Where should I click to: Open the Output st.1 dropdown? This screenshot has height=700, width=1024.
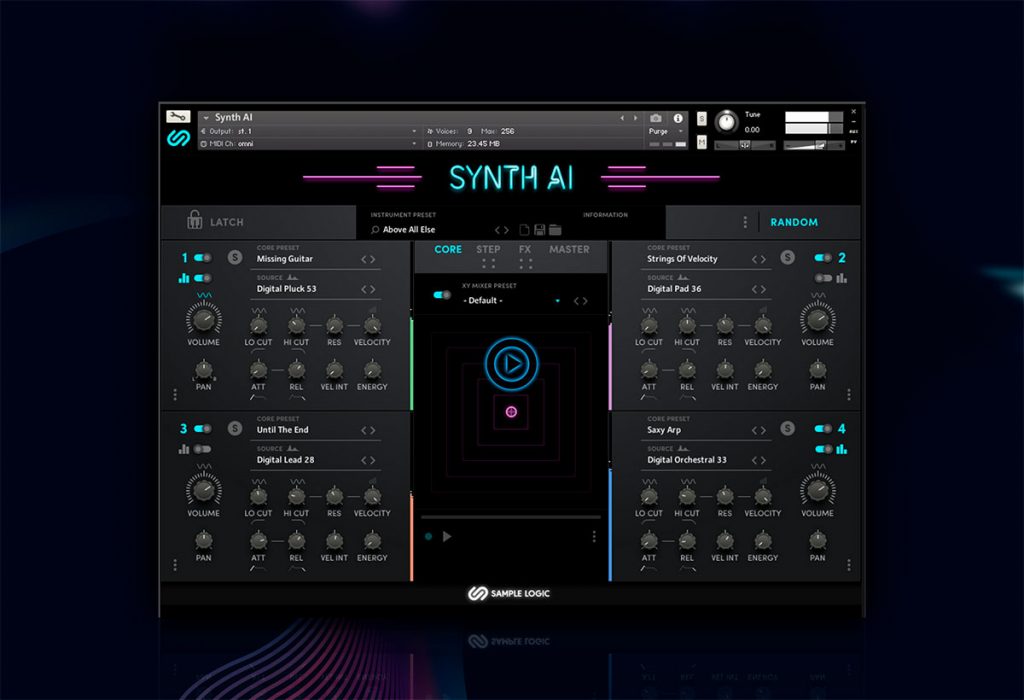click(414, 131)
